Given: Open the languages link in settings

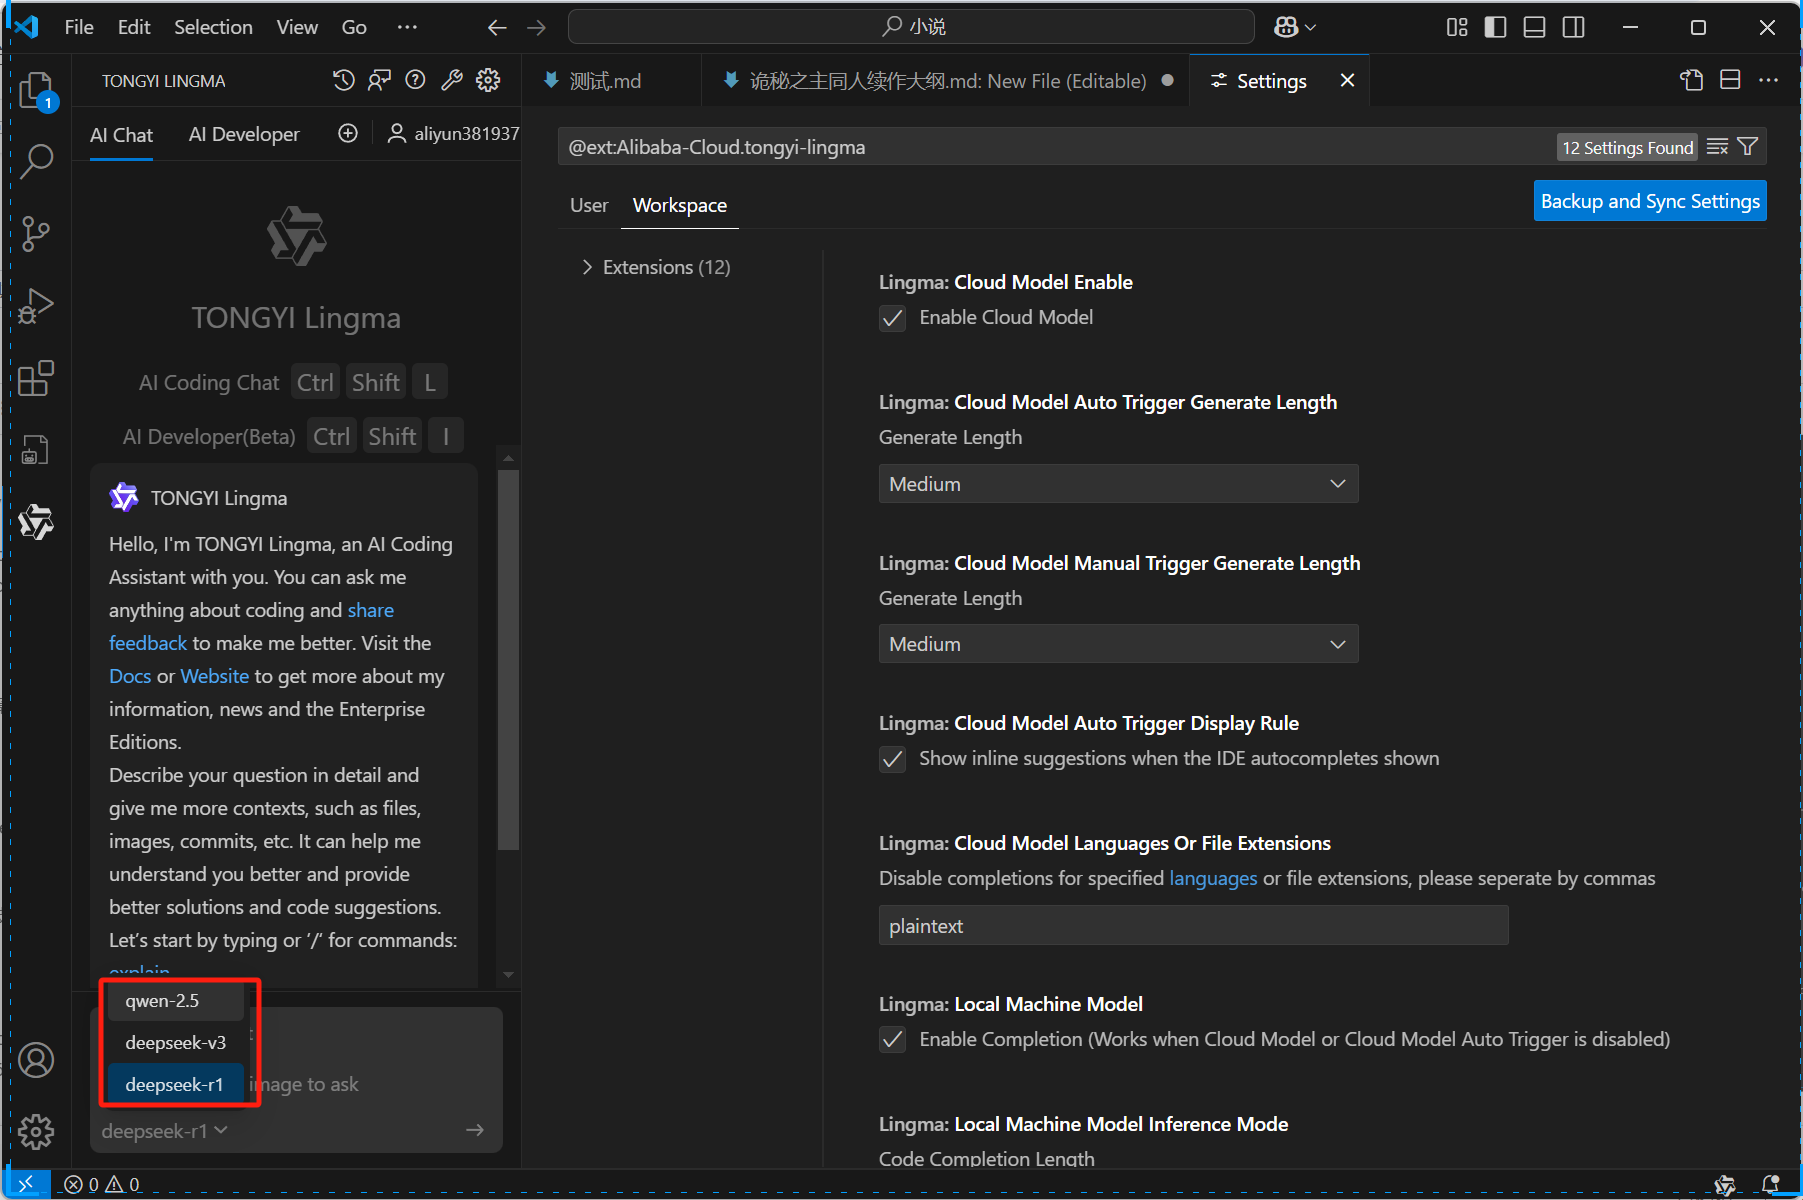Looking at the screenshot, I should tap(1213, 879).
